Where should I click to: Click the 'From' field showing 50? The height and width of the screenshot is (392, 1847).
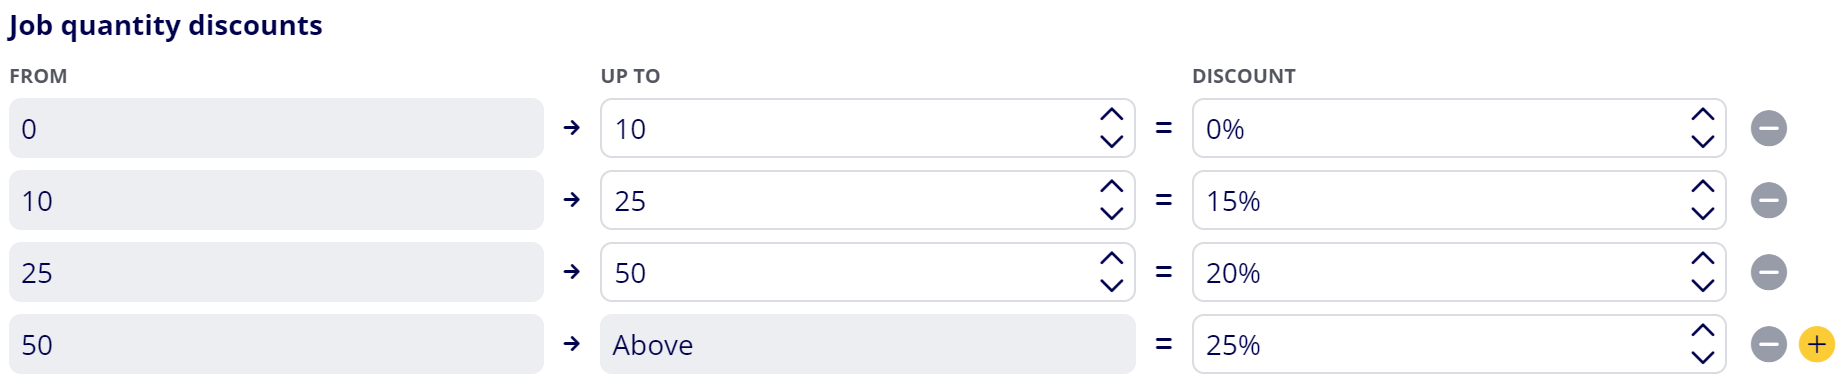pos(276,344)
